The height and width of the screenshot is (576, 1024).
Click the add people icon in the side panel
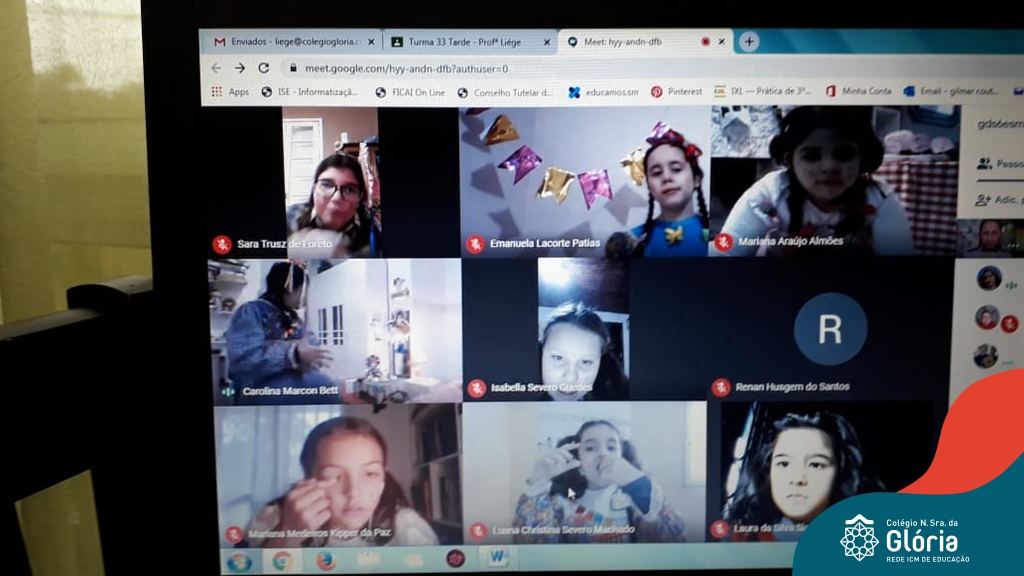pyautogui.click(x=982, y=200)
